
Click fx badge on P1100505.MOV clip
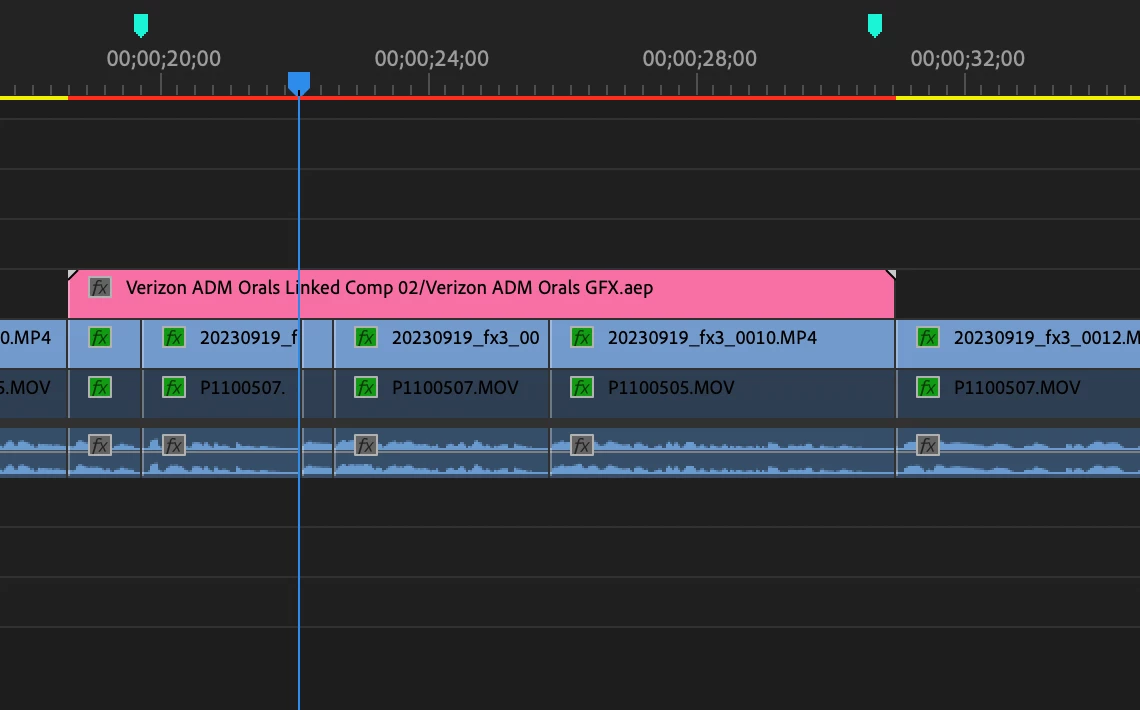click(582, 387)
